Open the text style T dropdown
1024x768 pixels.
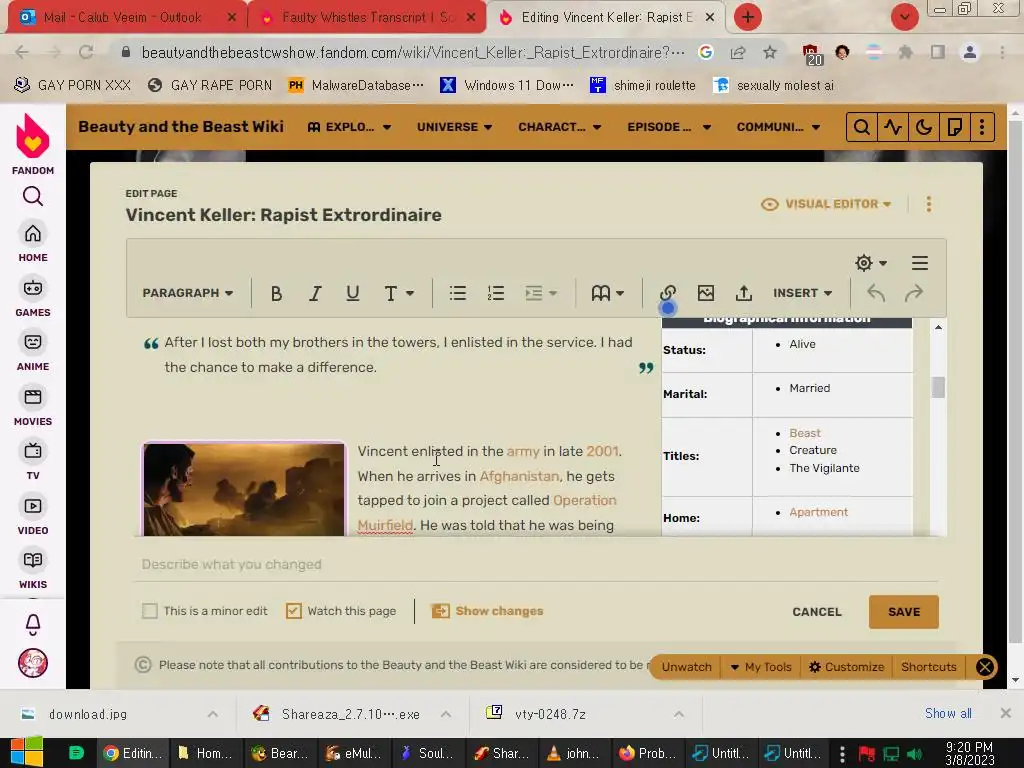[x=398, y=293]
